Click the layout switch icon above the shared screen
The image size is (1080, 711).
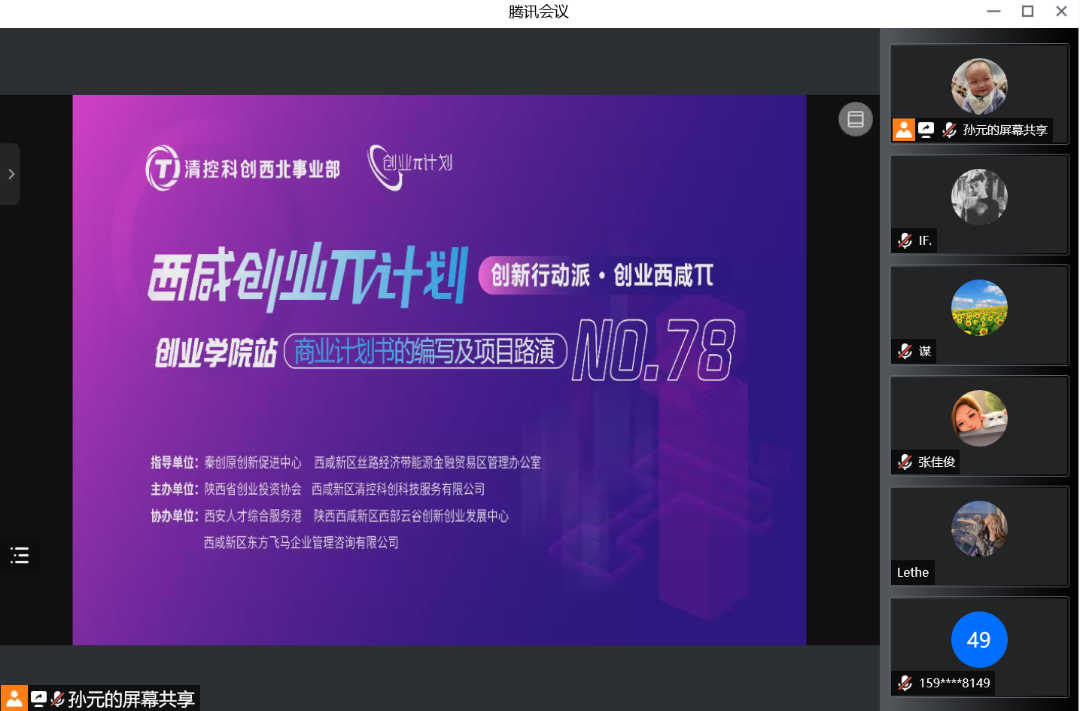[x=855, y=118]
